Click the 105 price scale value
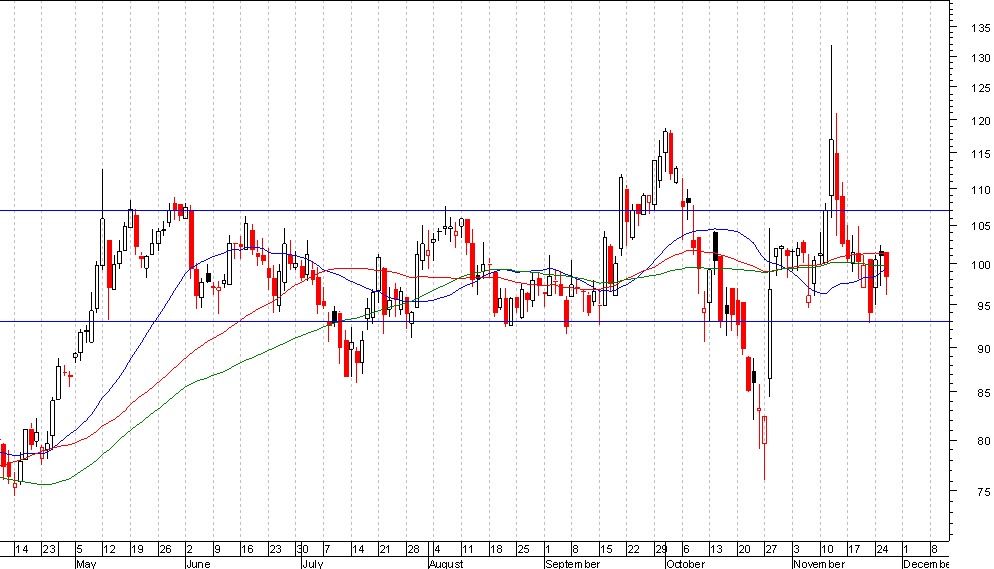The width and height of the screenshot is (994, 569). (x=980, y=226)
